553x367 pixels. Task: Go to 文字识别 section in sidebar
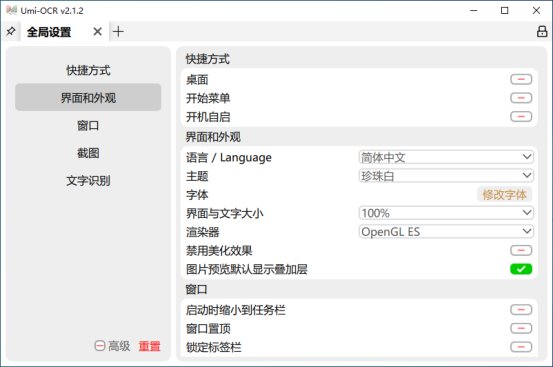[x=88, y=180]
